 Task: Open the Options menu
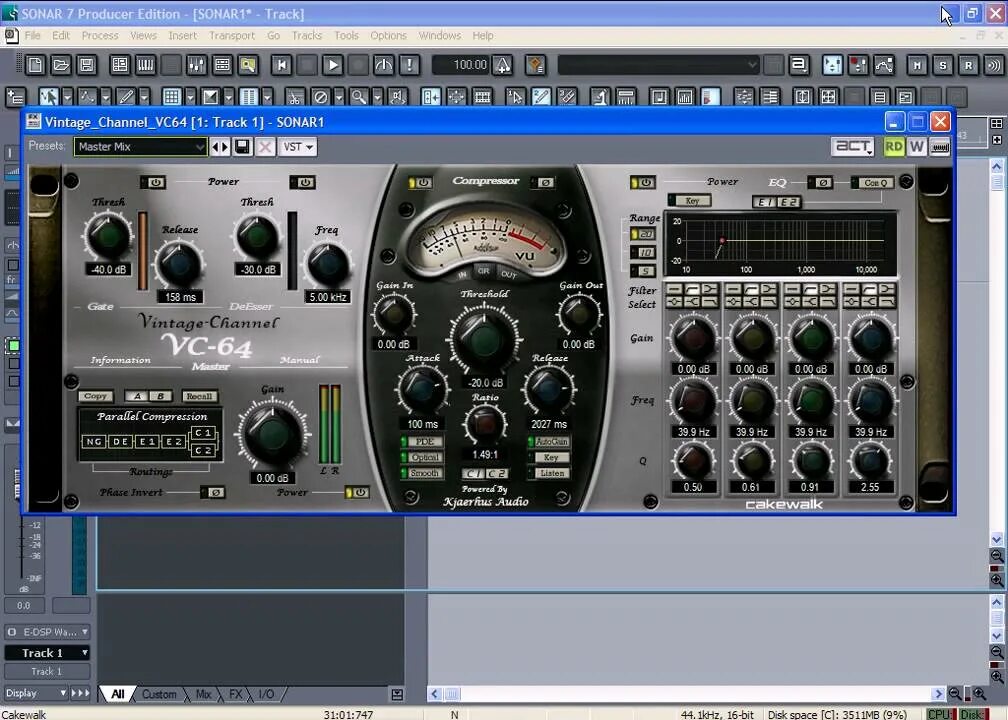388,35
